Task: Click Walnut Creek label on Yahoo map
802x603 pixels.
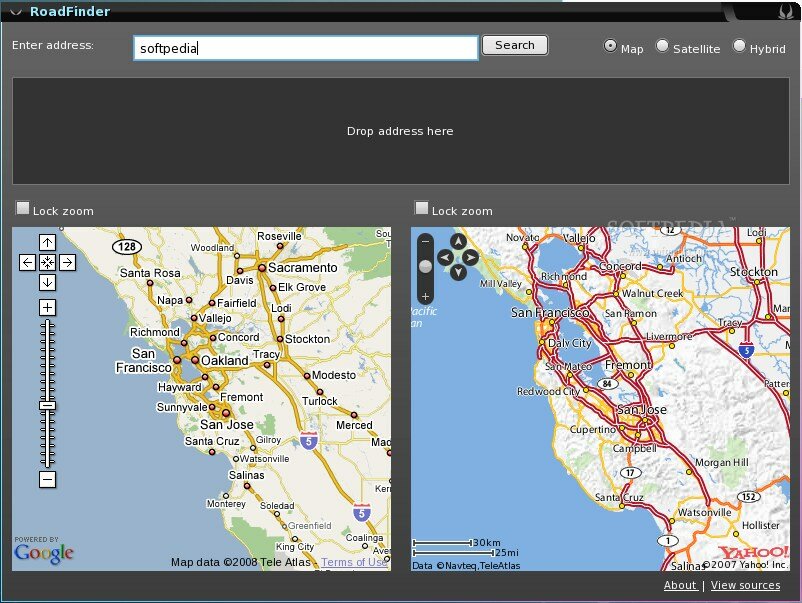Action: [x=652, y=294]
